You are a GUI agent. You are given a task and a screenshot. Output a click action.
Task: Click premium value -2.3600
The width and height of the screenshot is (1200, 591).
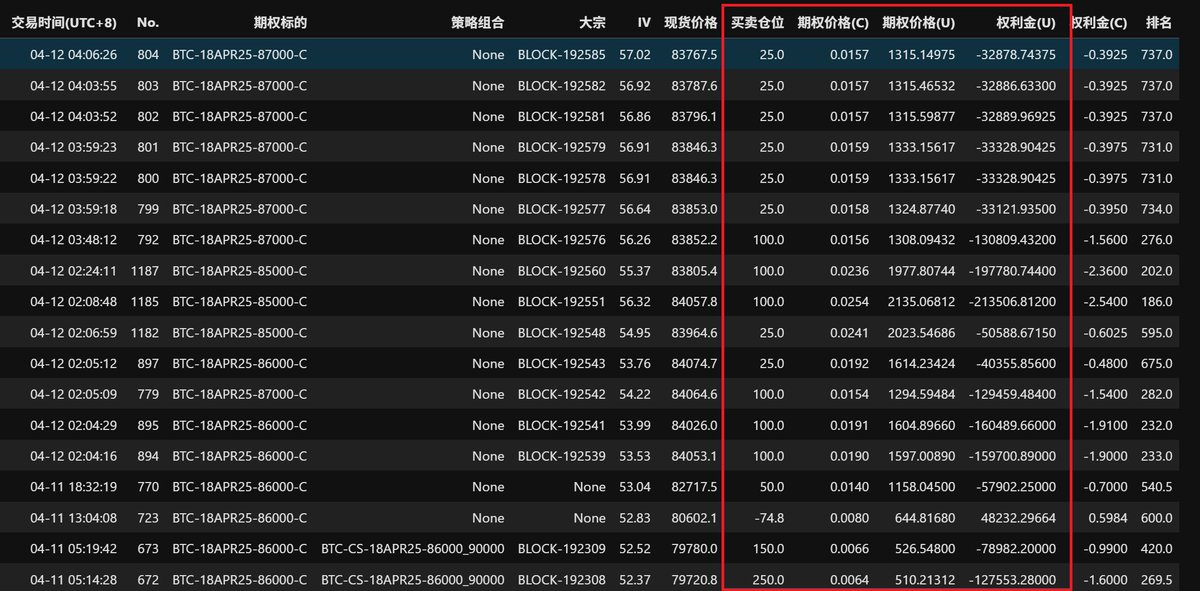(1107, 271)
